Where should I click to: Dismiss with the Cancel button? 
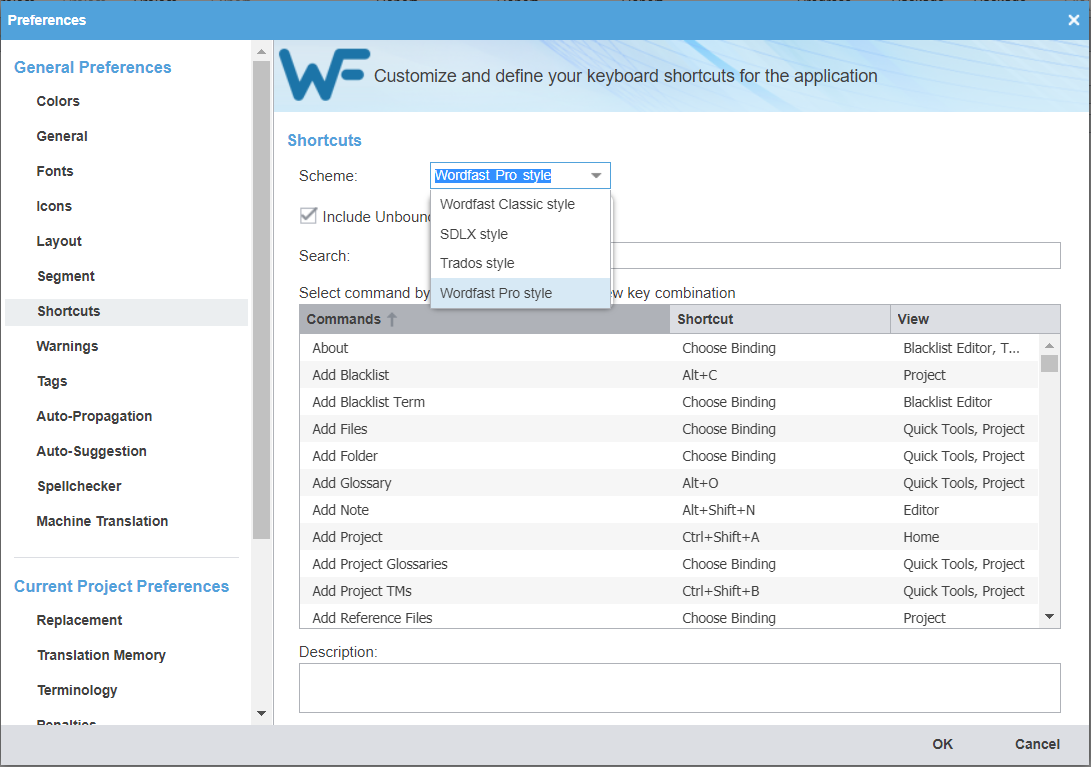pyautogui.click(x=1037, y=744)
